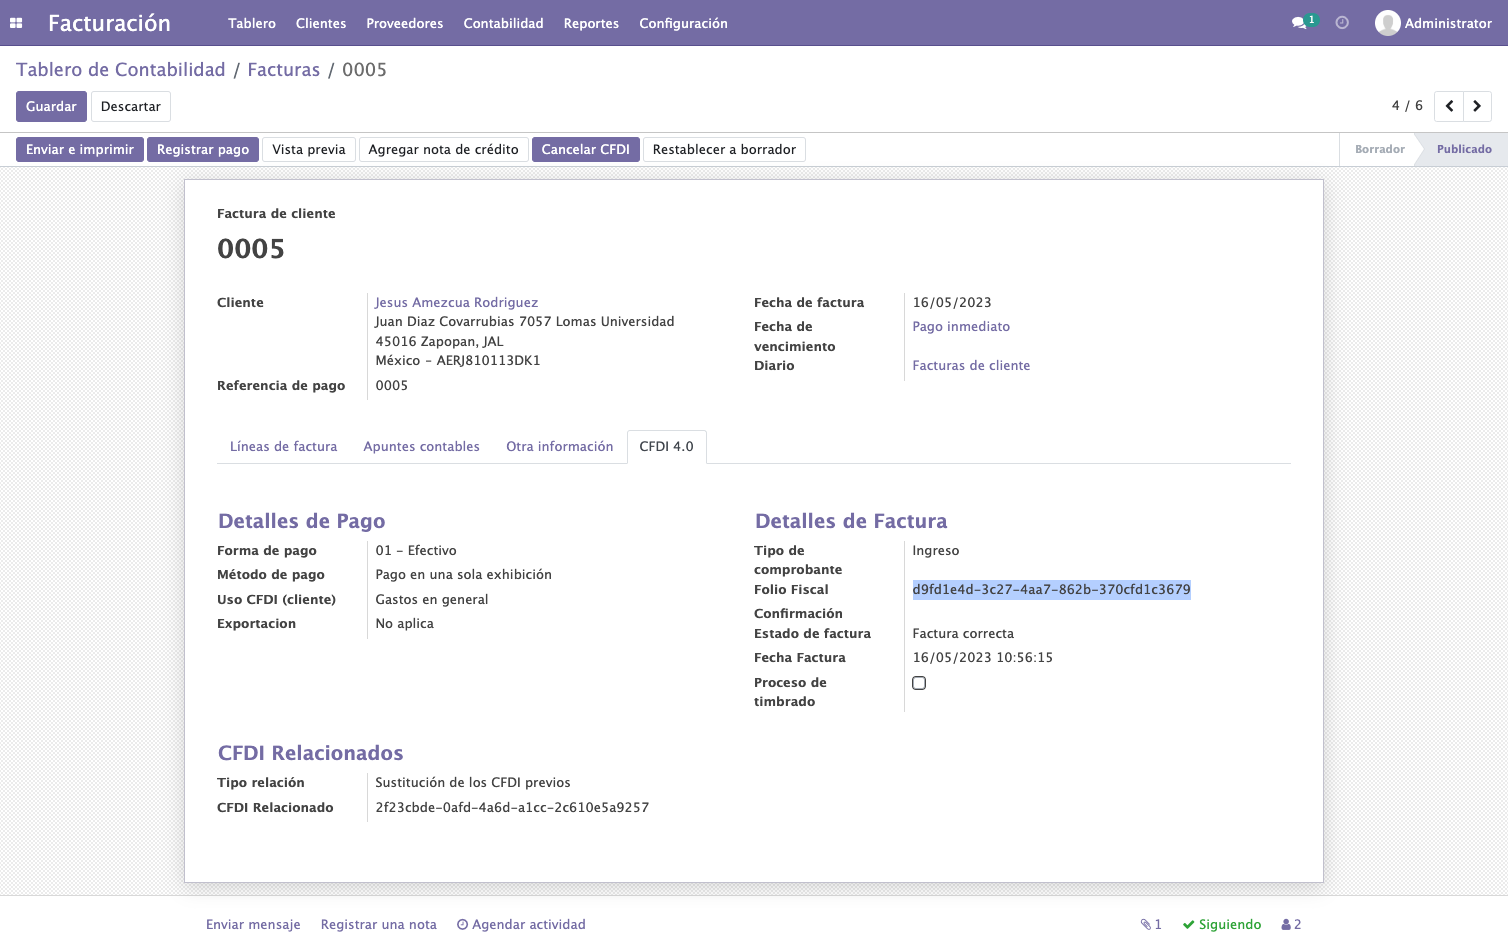Click Enviar e imprimir button

coord(80,149)
